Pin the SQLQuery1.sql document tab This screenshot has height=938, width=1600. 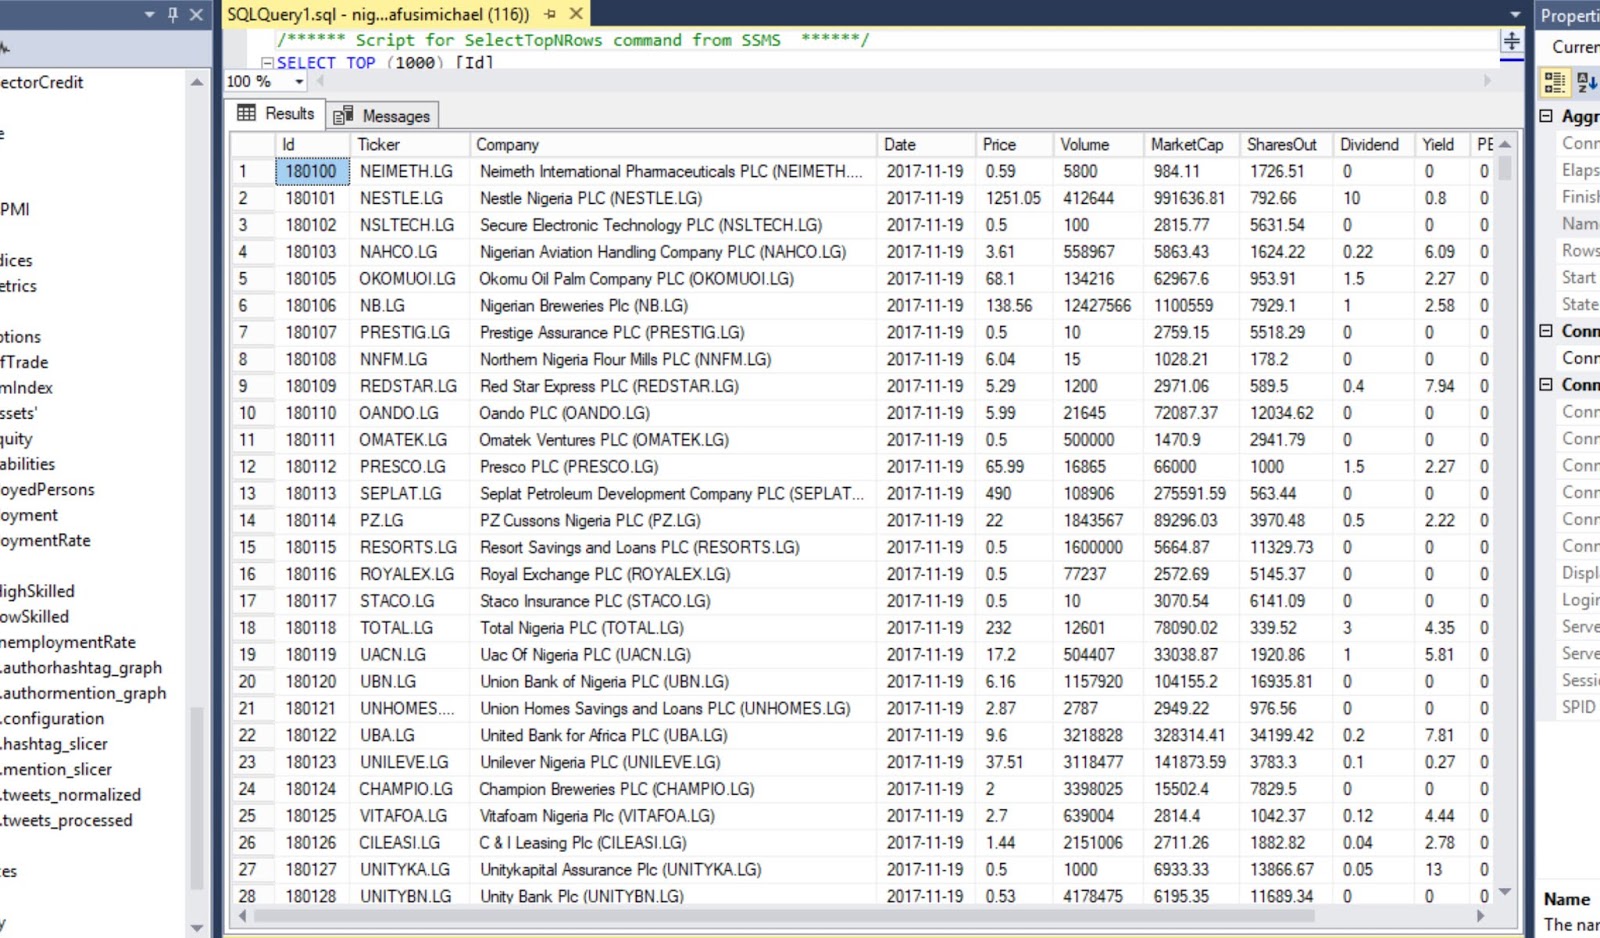pos(549,15)
